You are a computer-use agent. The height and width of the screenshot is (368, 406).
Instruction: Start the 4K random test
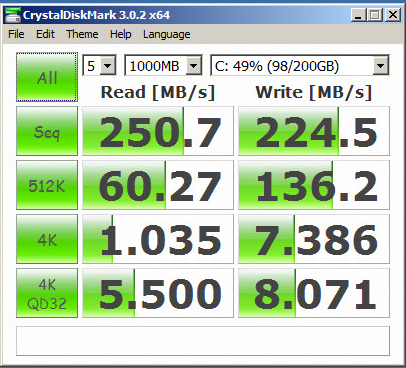[47, 239]
